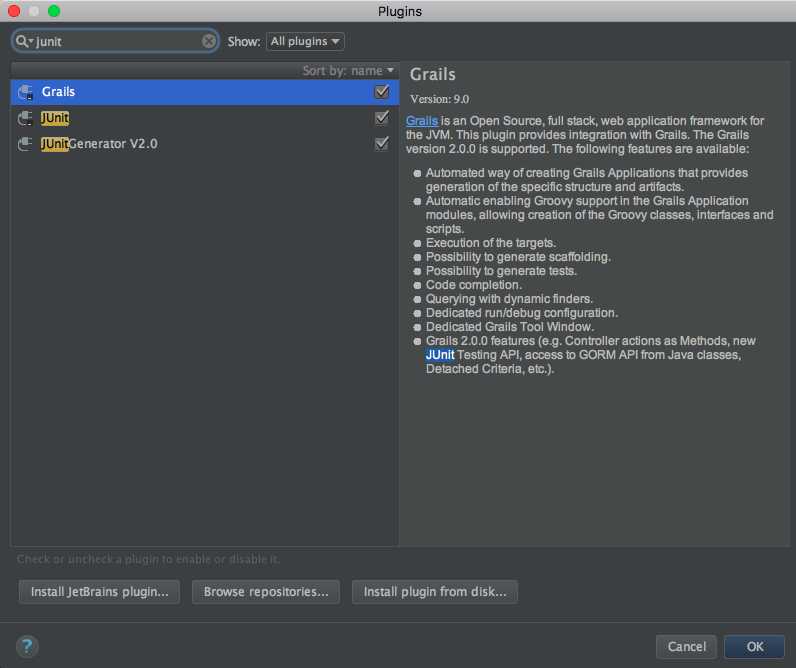Confirm with the OK button
The width and height of the screenshot is (796, 668).
[754, 647]
